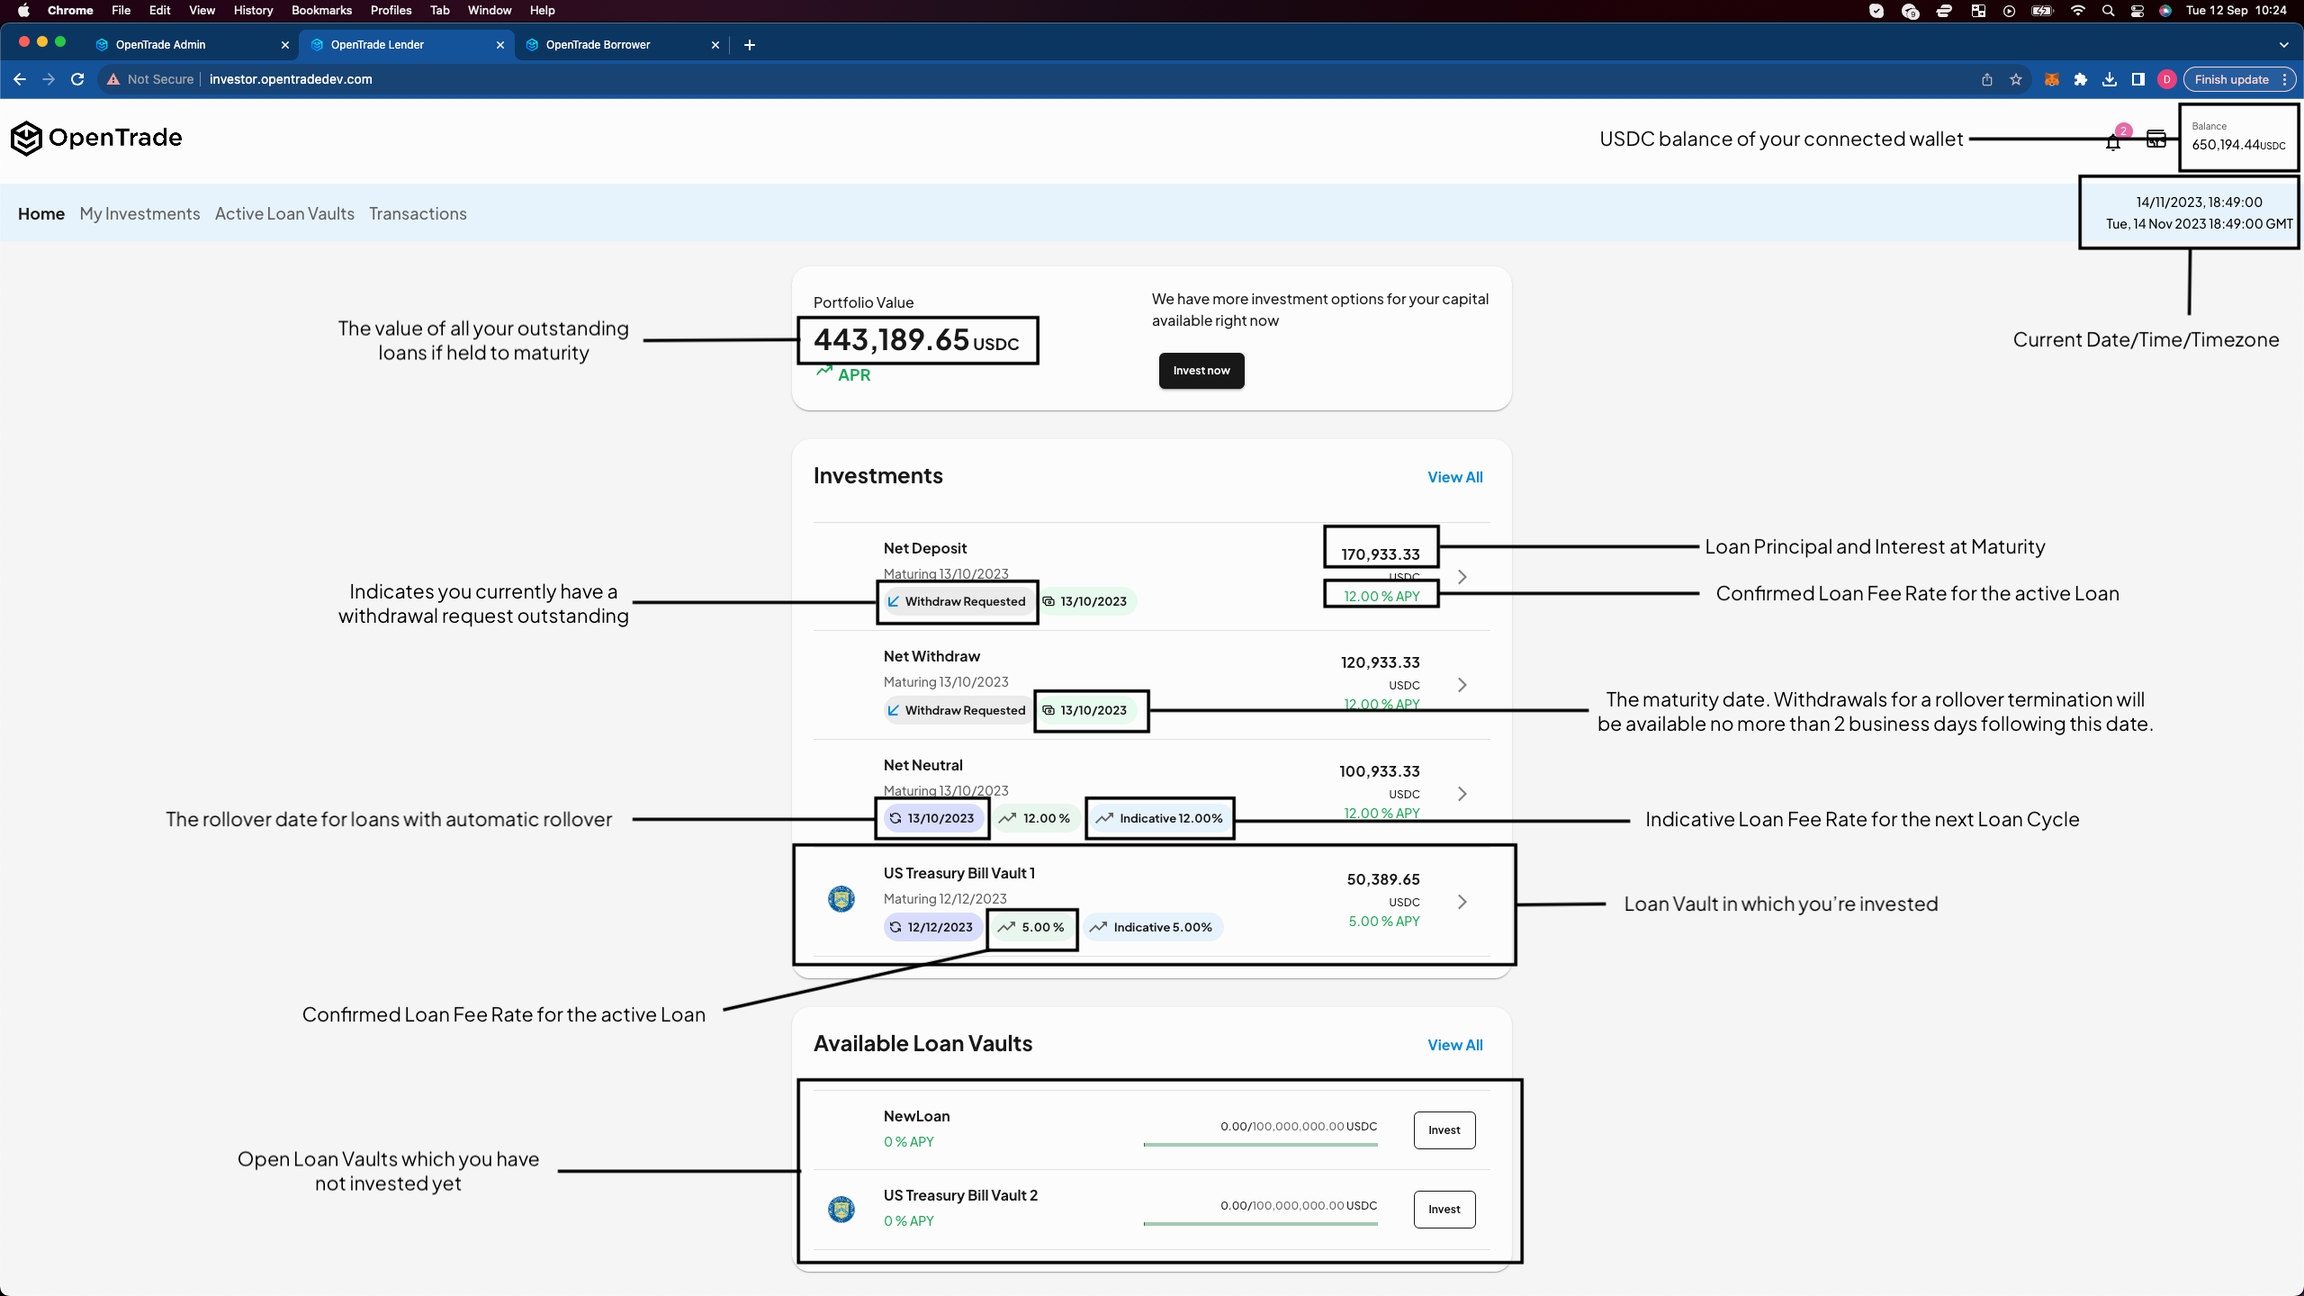Open Chrome extensions puzzle icon
The width and height of the screenshot is (2304, 1296).
(2080, 80)
